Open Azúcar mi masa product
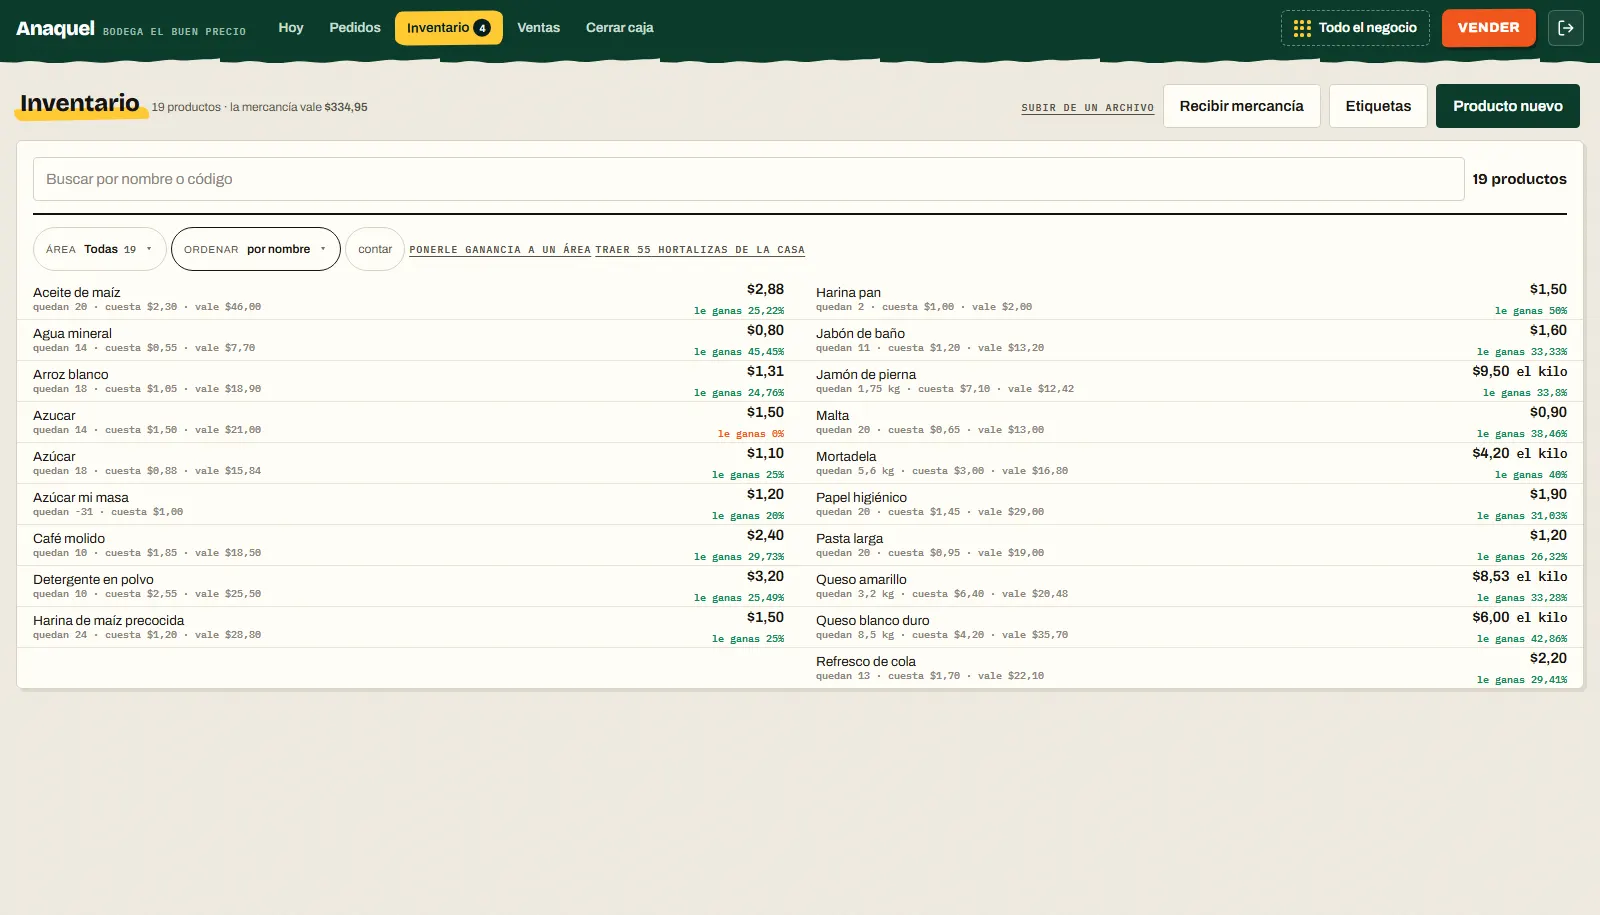This screenshot has height=915, width=1600. (408, 504)
